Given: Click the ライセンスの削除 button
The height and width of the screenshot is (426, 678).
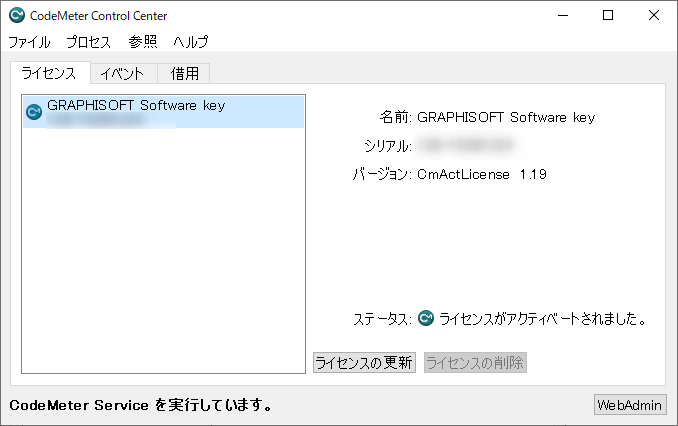Looking at the screenshot, I should pyautogui.click(x=475, y=362).
